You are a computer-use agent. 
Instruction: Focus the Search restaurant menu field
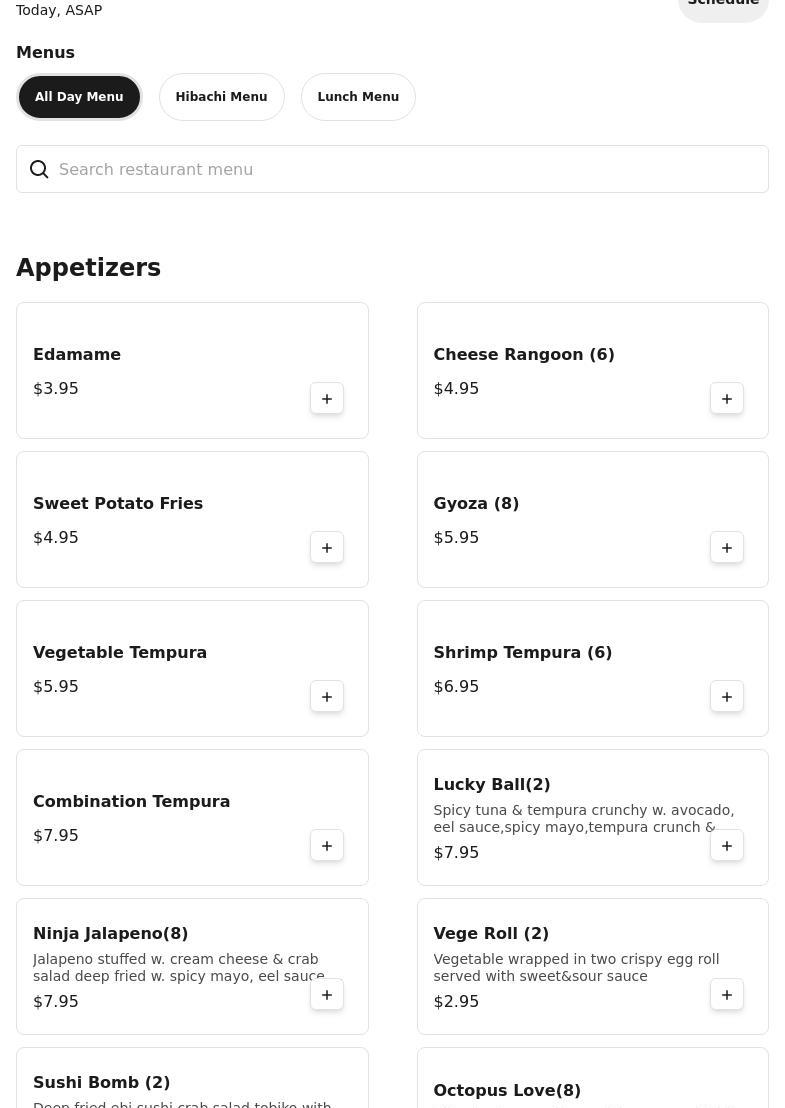click(392, 169)
